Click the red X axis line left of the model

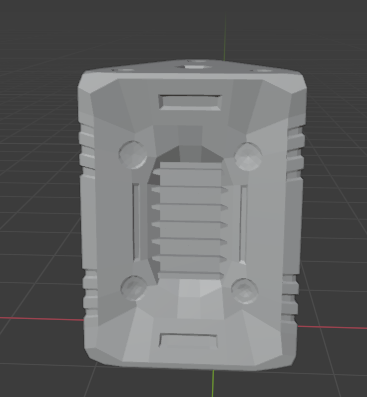[42, 319]
